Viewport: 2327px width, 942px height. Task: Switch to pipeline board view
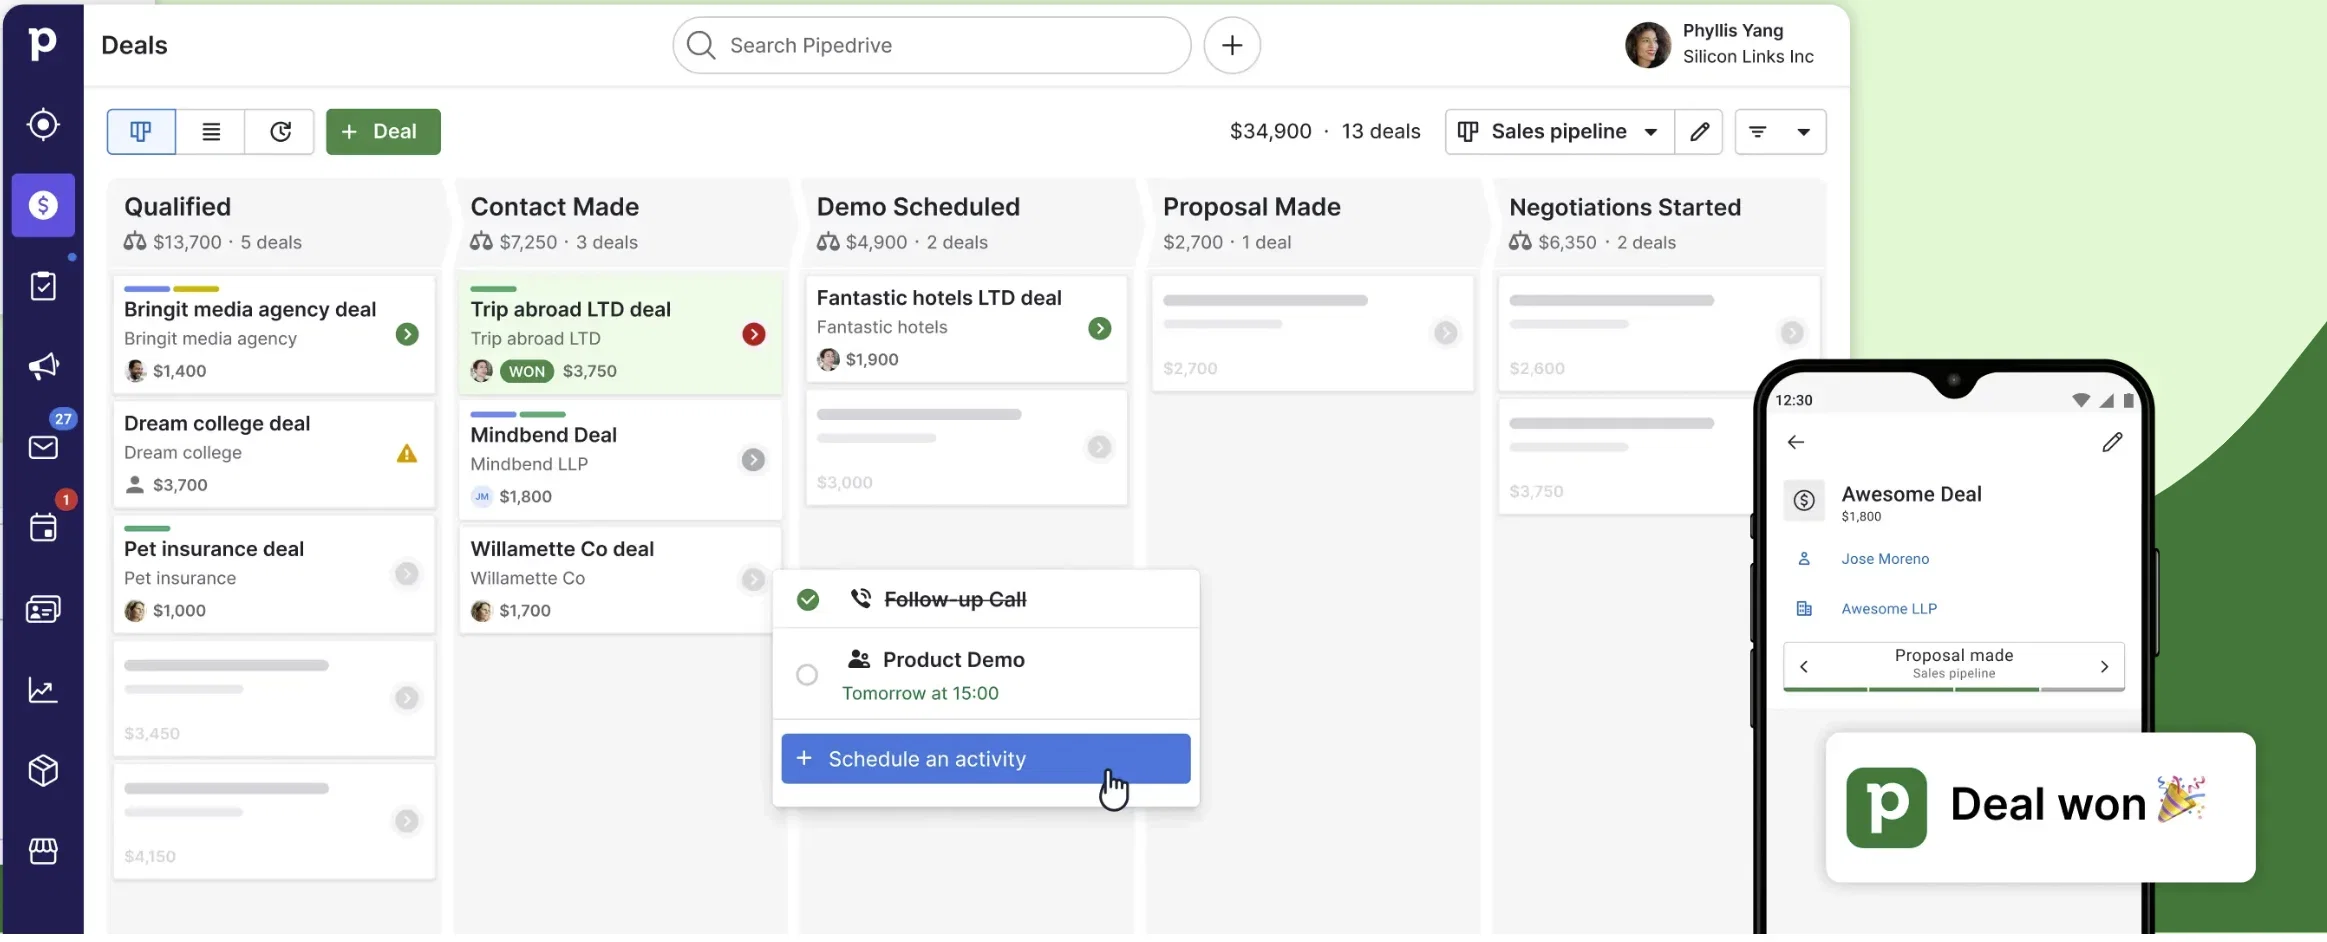(141, 132)
